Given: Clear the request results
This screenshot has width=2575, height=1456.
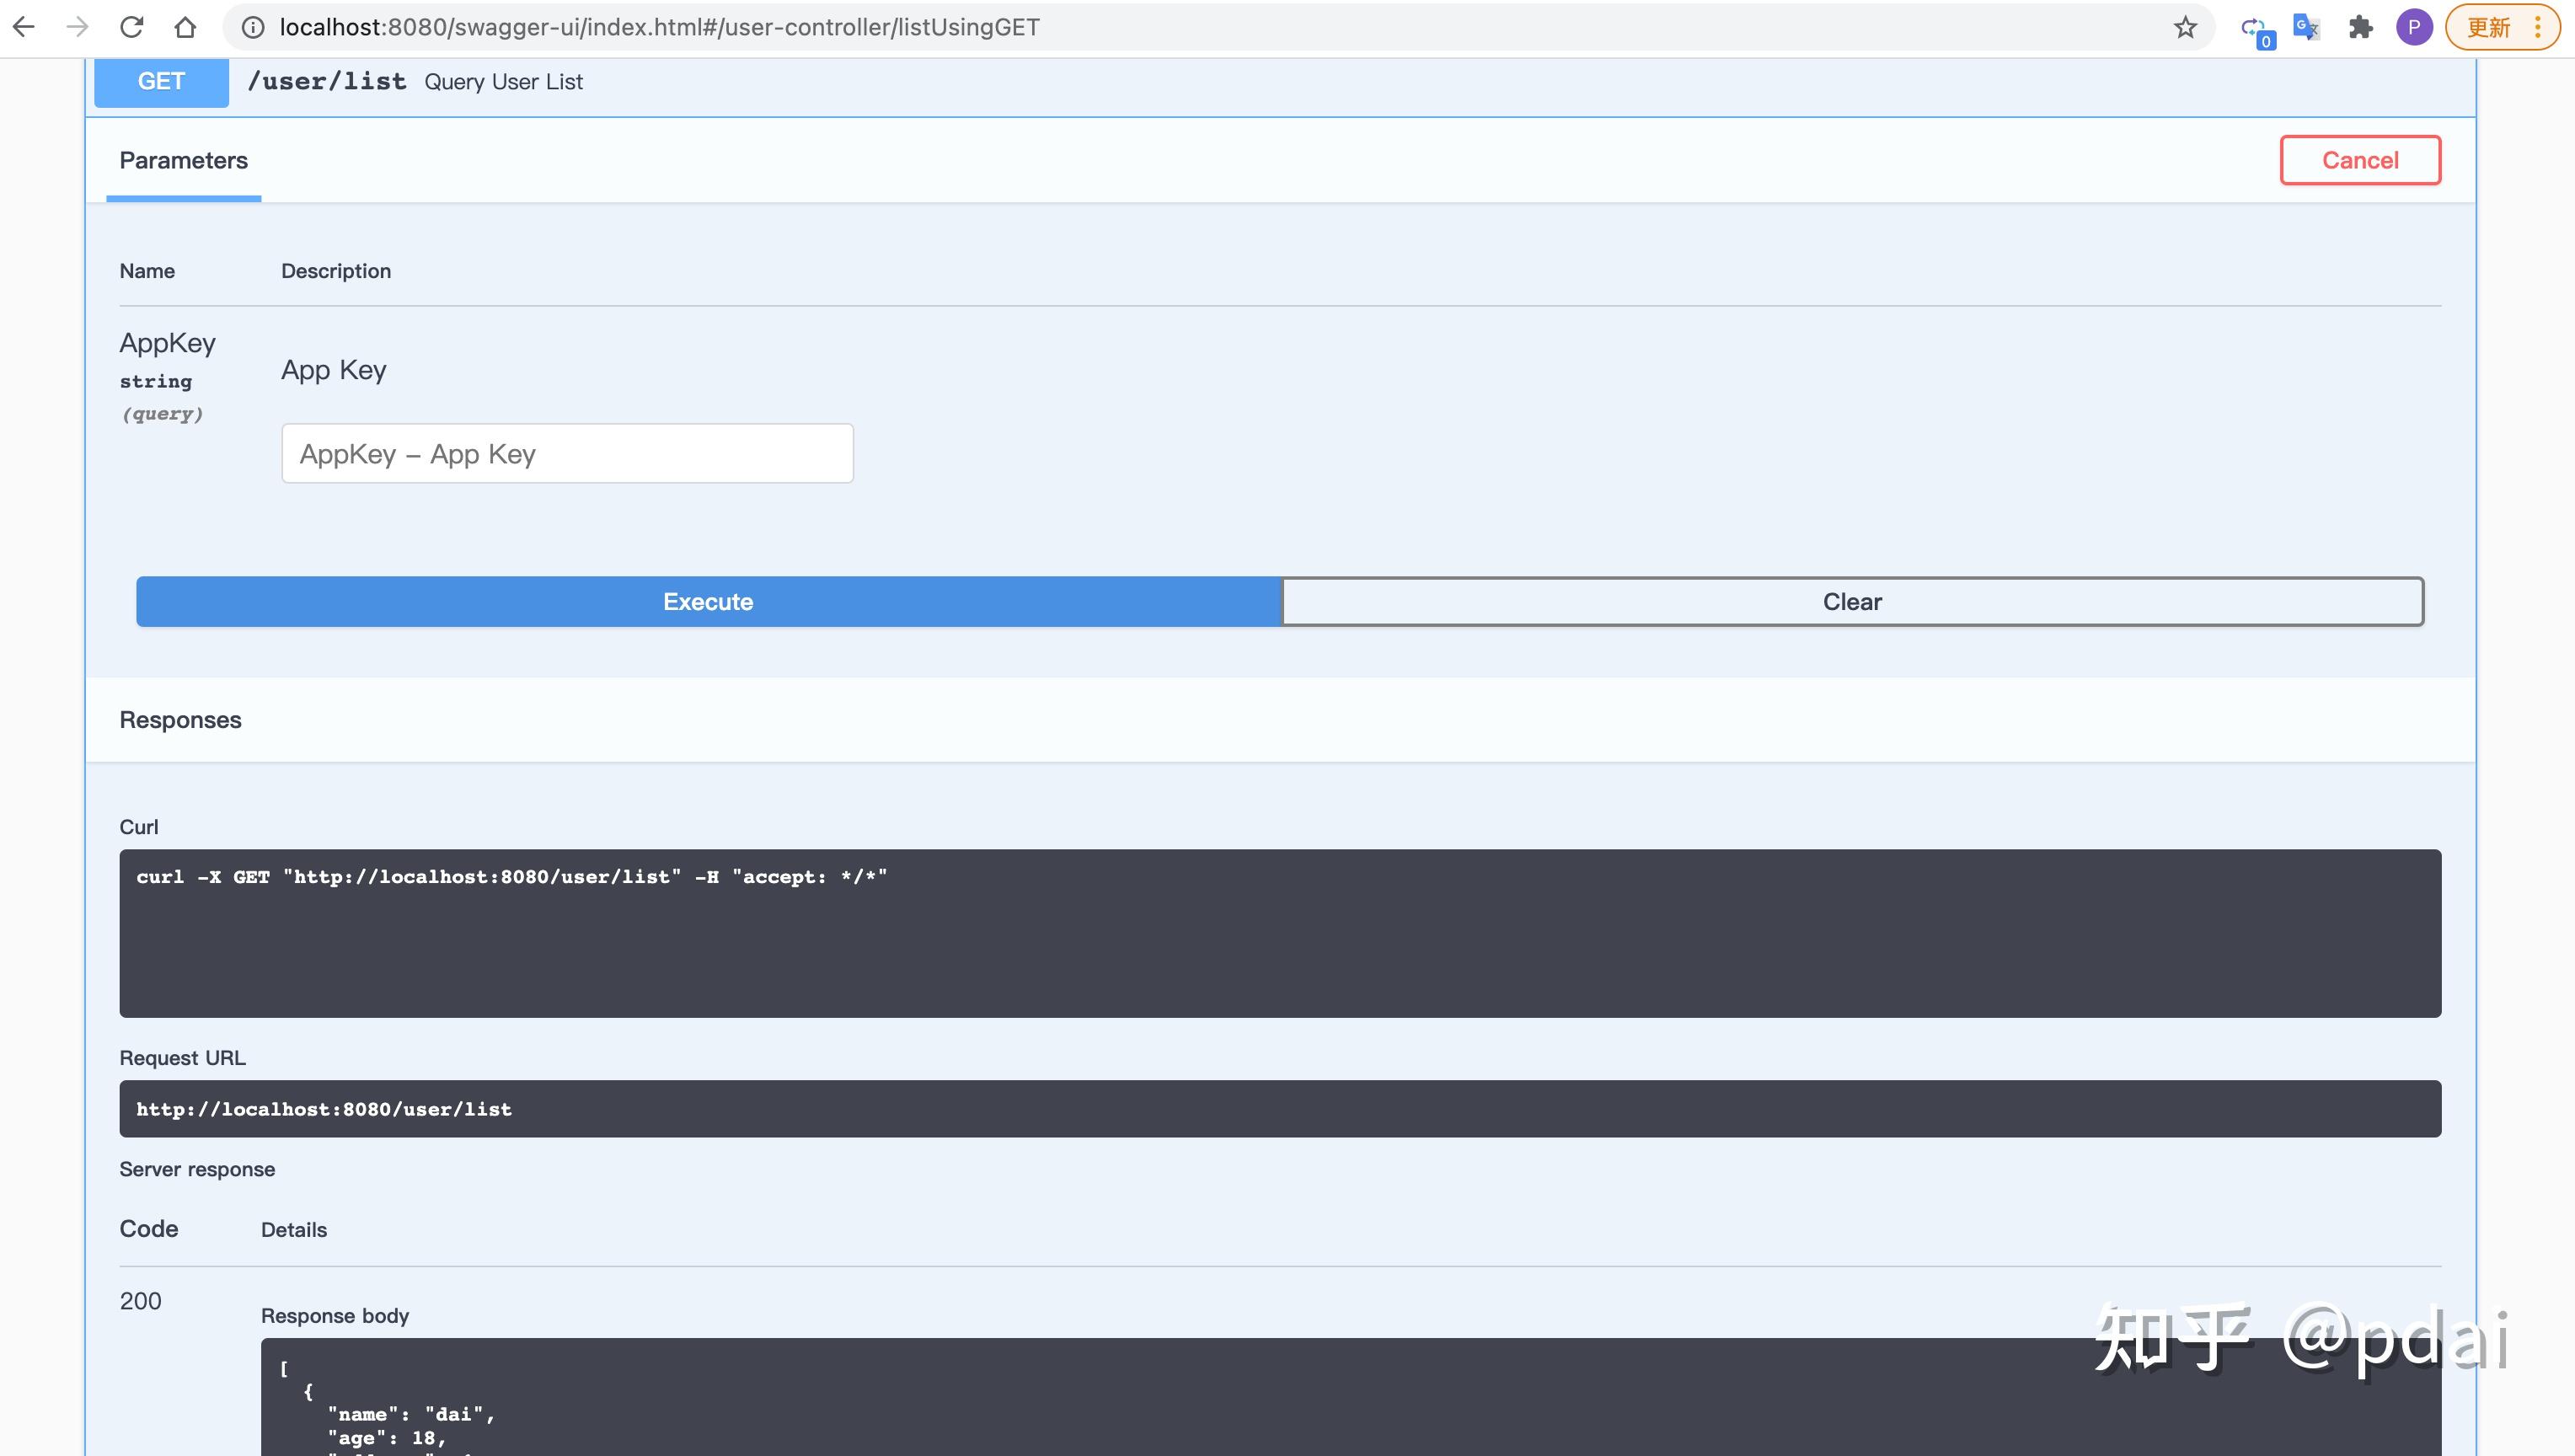Looking at the screenshot, I should click(1852, 602).
